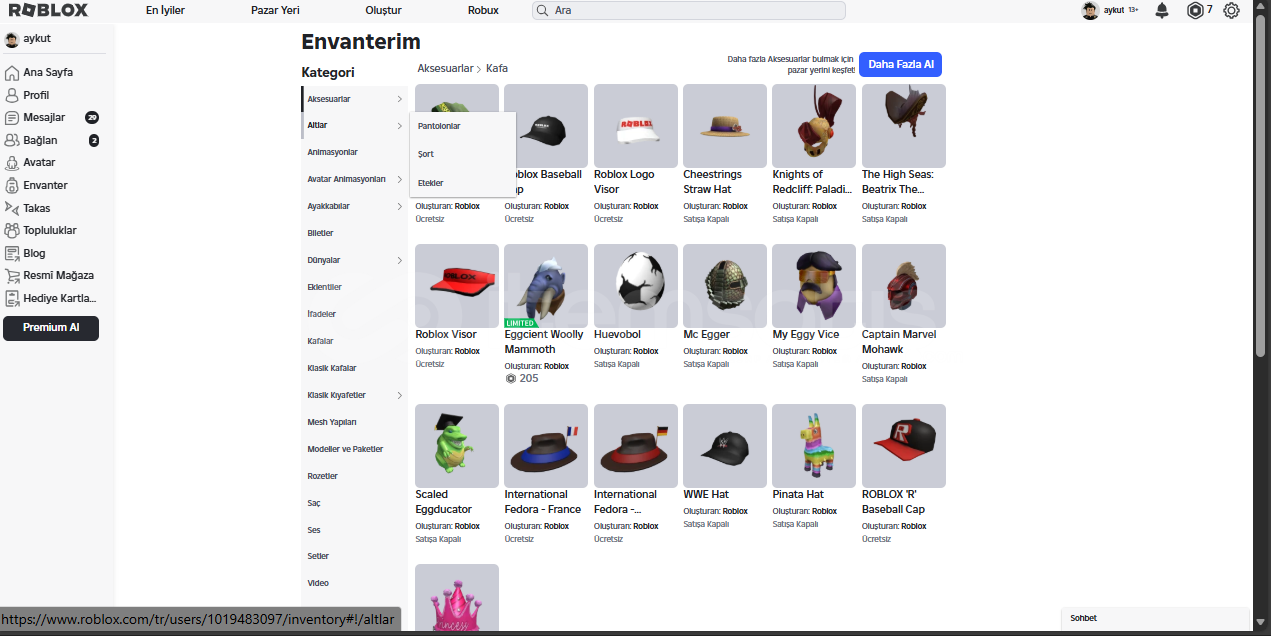The image size is (1271, 636).
Task: Expand the Avatar Animasyonları category arrow
Action: tap(399, 179)
